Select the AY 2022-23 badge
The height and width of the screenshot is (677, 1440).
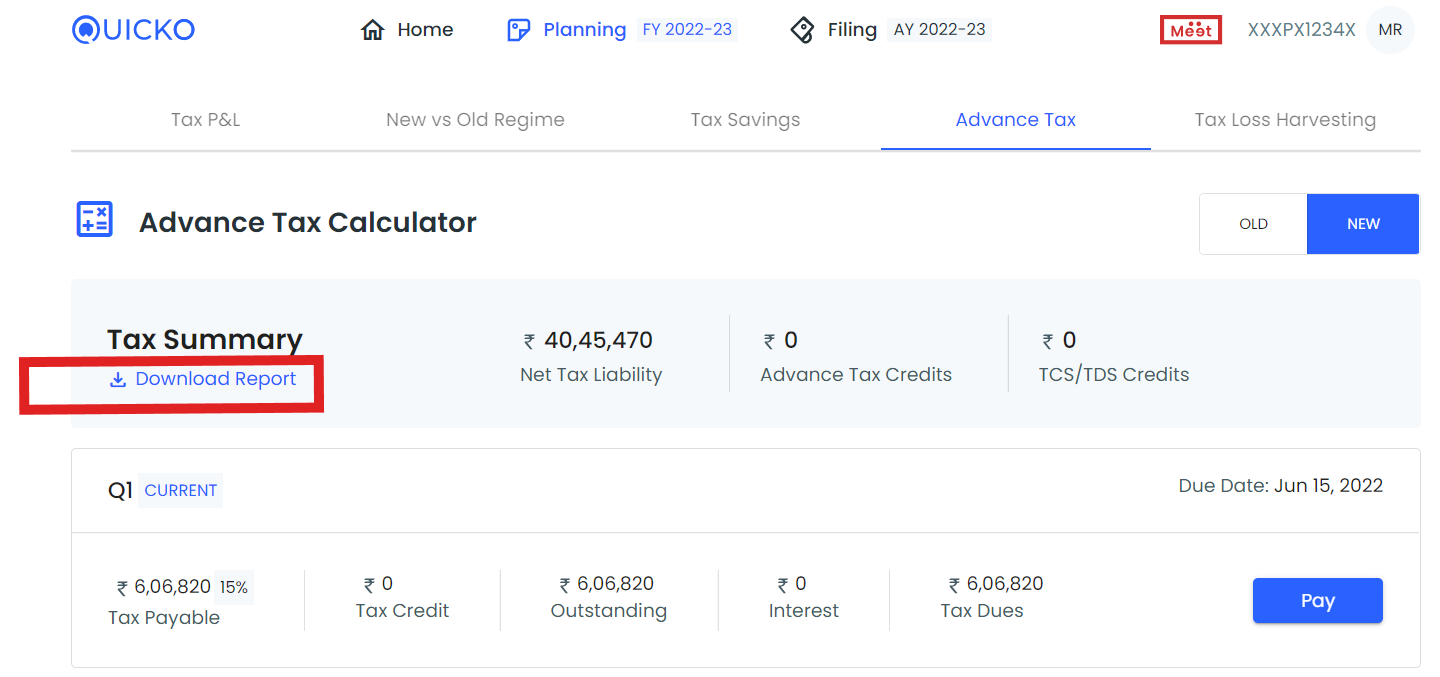point(939,30)
